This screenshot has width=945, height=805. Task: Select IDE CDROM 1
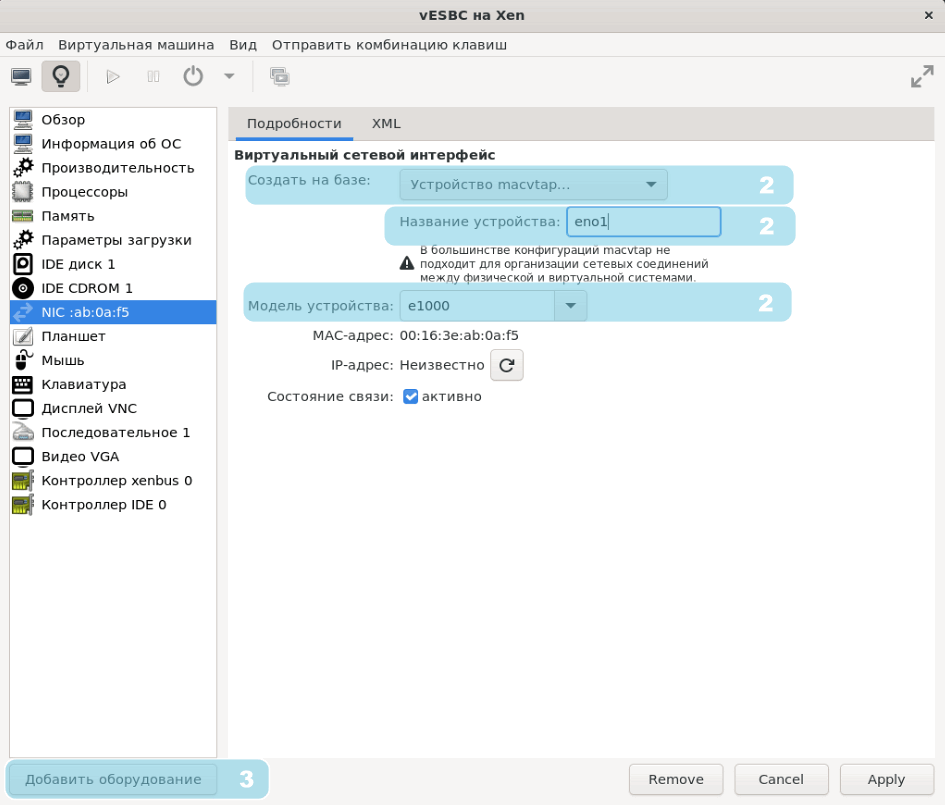coord(113,288)
